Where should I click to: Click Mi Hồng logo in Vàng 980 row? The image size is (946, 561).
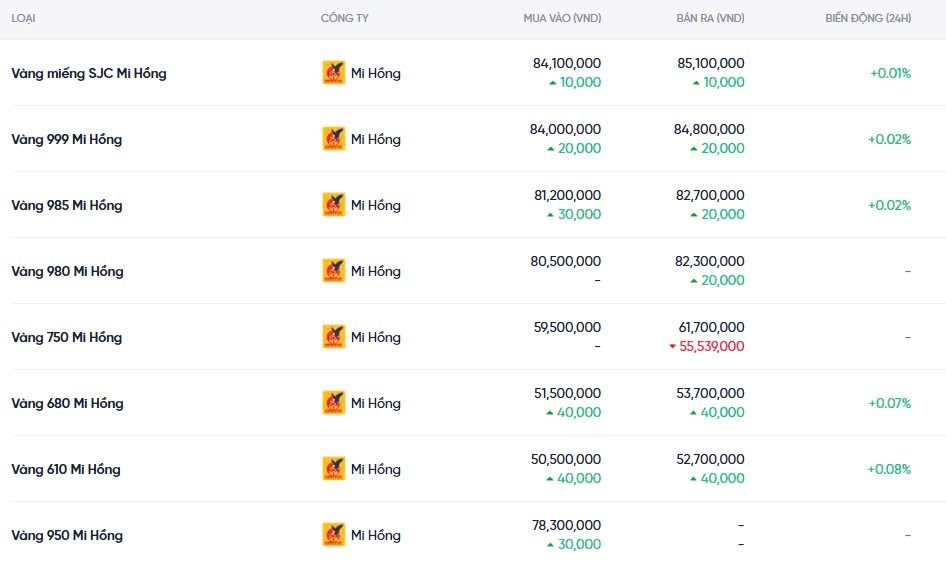tap(333, 271)
